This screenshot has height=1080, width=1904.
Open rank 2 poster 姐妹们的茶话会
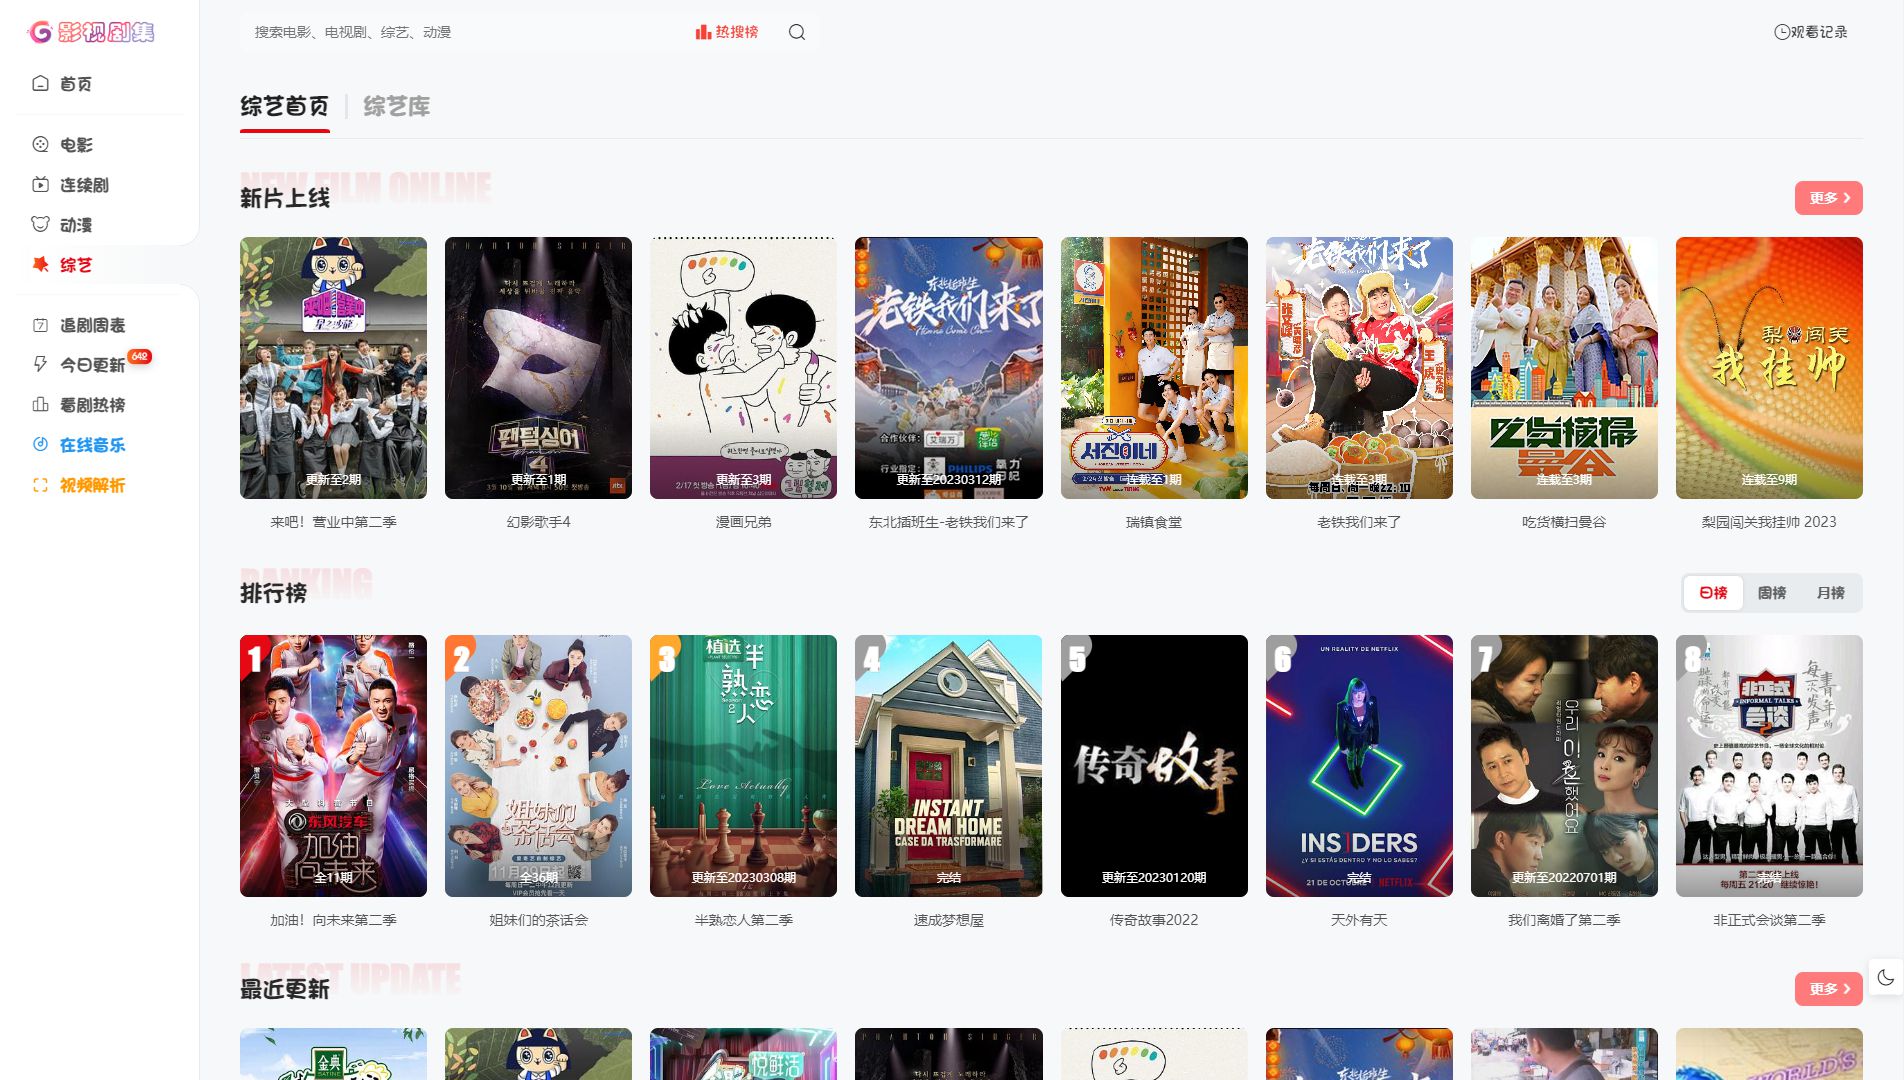(x=538, y=766)
